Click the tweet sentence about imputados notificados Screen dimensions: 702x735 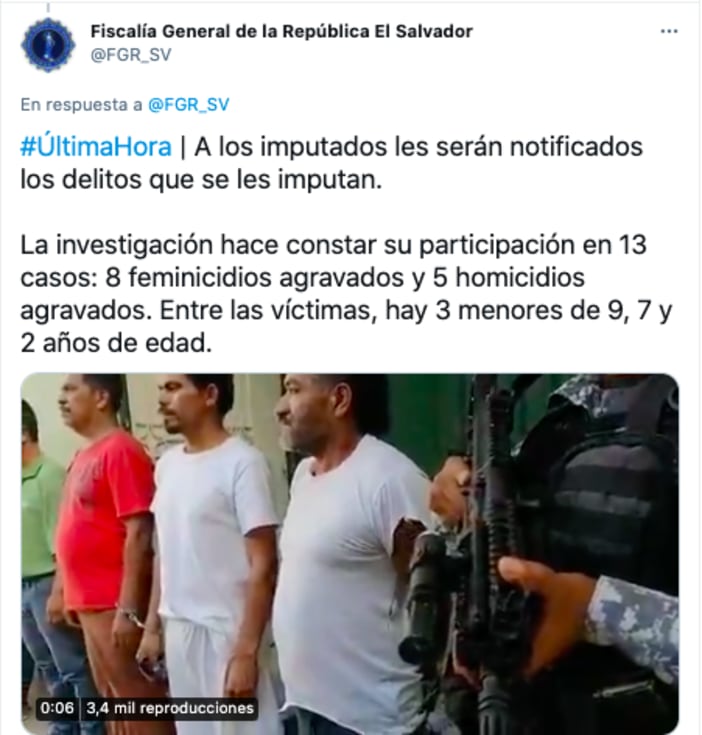(x=331, y=163)
